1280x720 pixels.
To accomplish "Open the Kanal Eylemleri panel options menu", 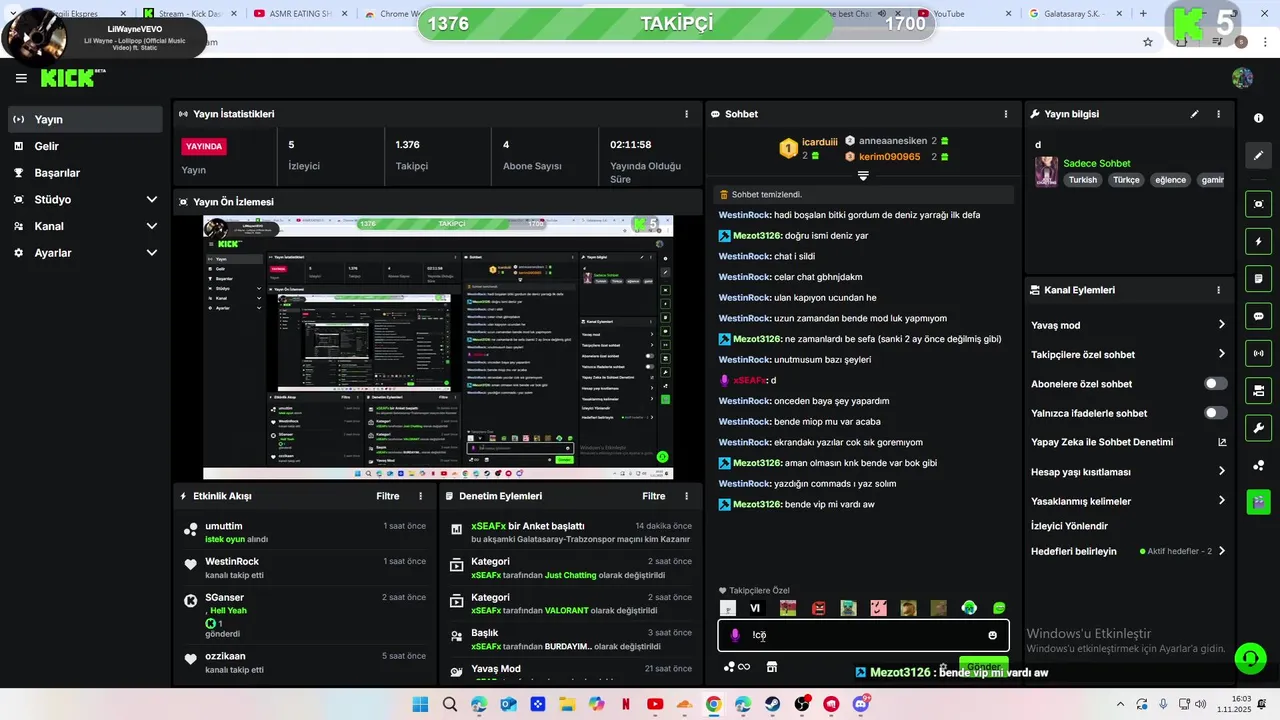I will tap(1218, 290).
